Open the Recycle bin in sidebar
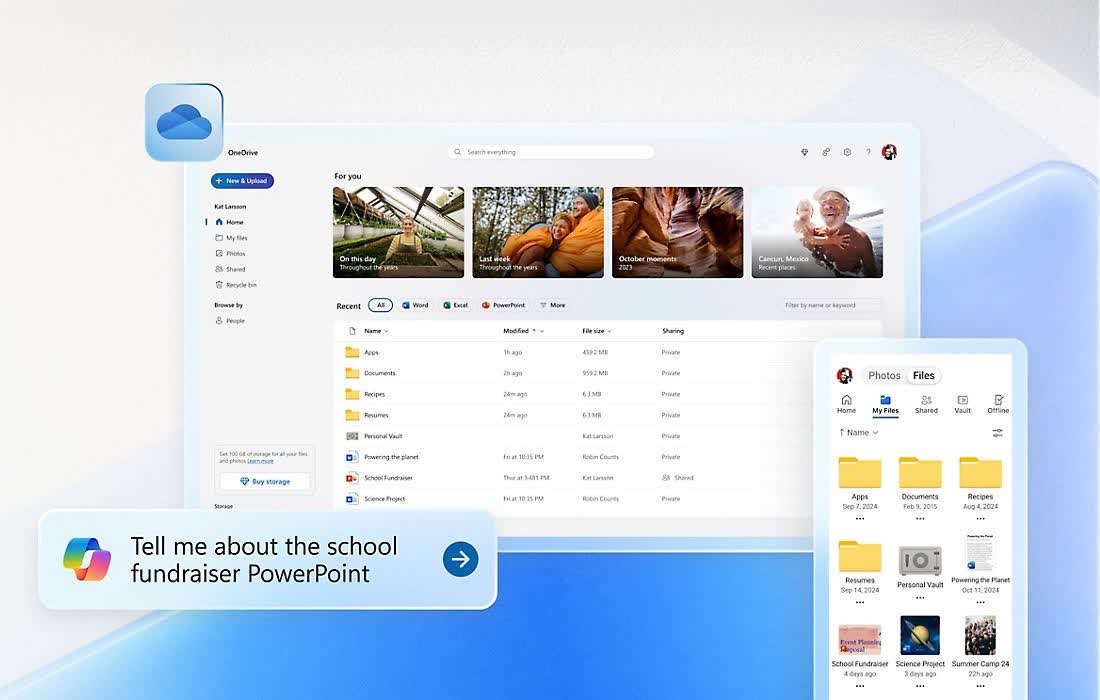This screenshot has width=1100, height=700. tap(236, 285)
